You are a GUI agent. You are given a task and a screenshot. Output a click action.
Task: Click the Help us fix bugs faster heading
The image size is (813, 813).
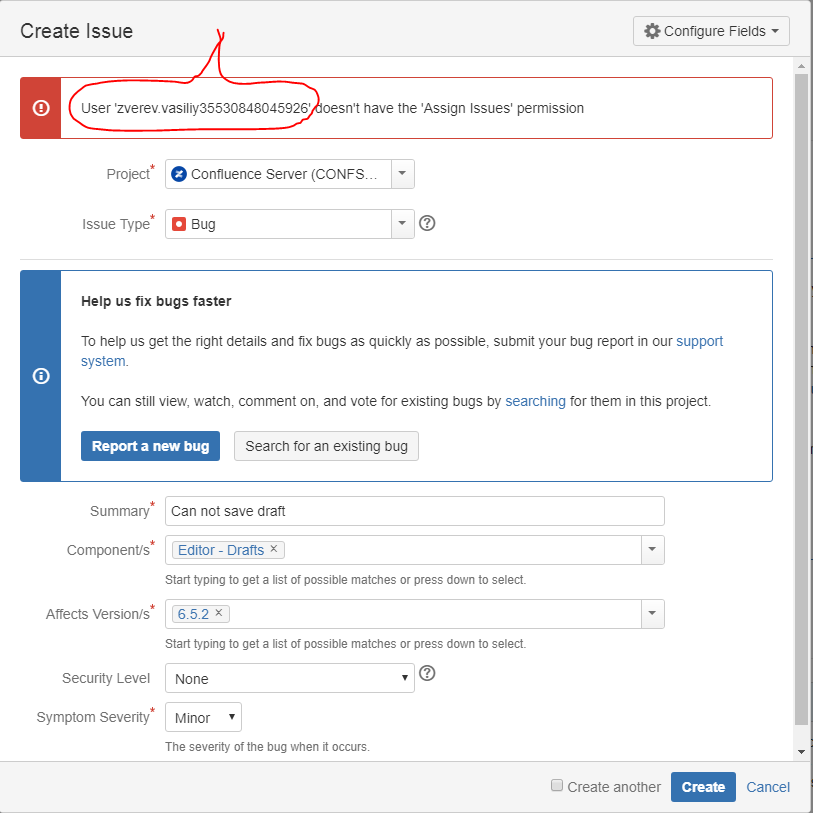tap(156, 301)
